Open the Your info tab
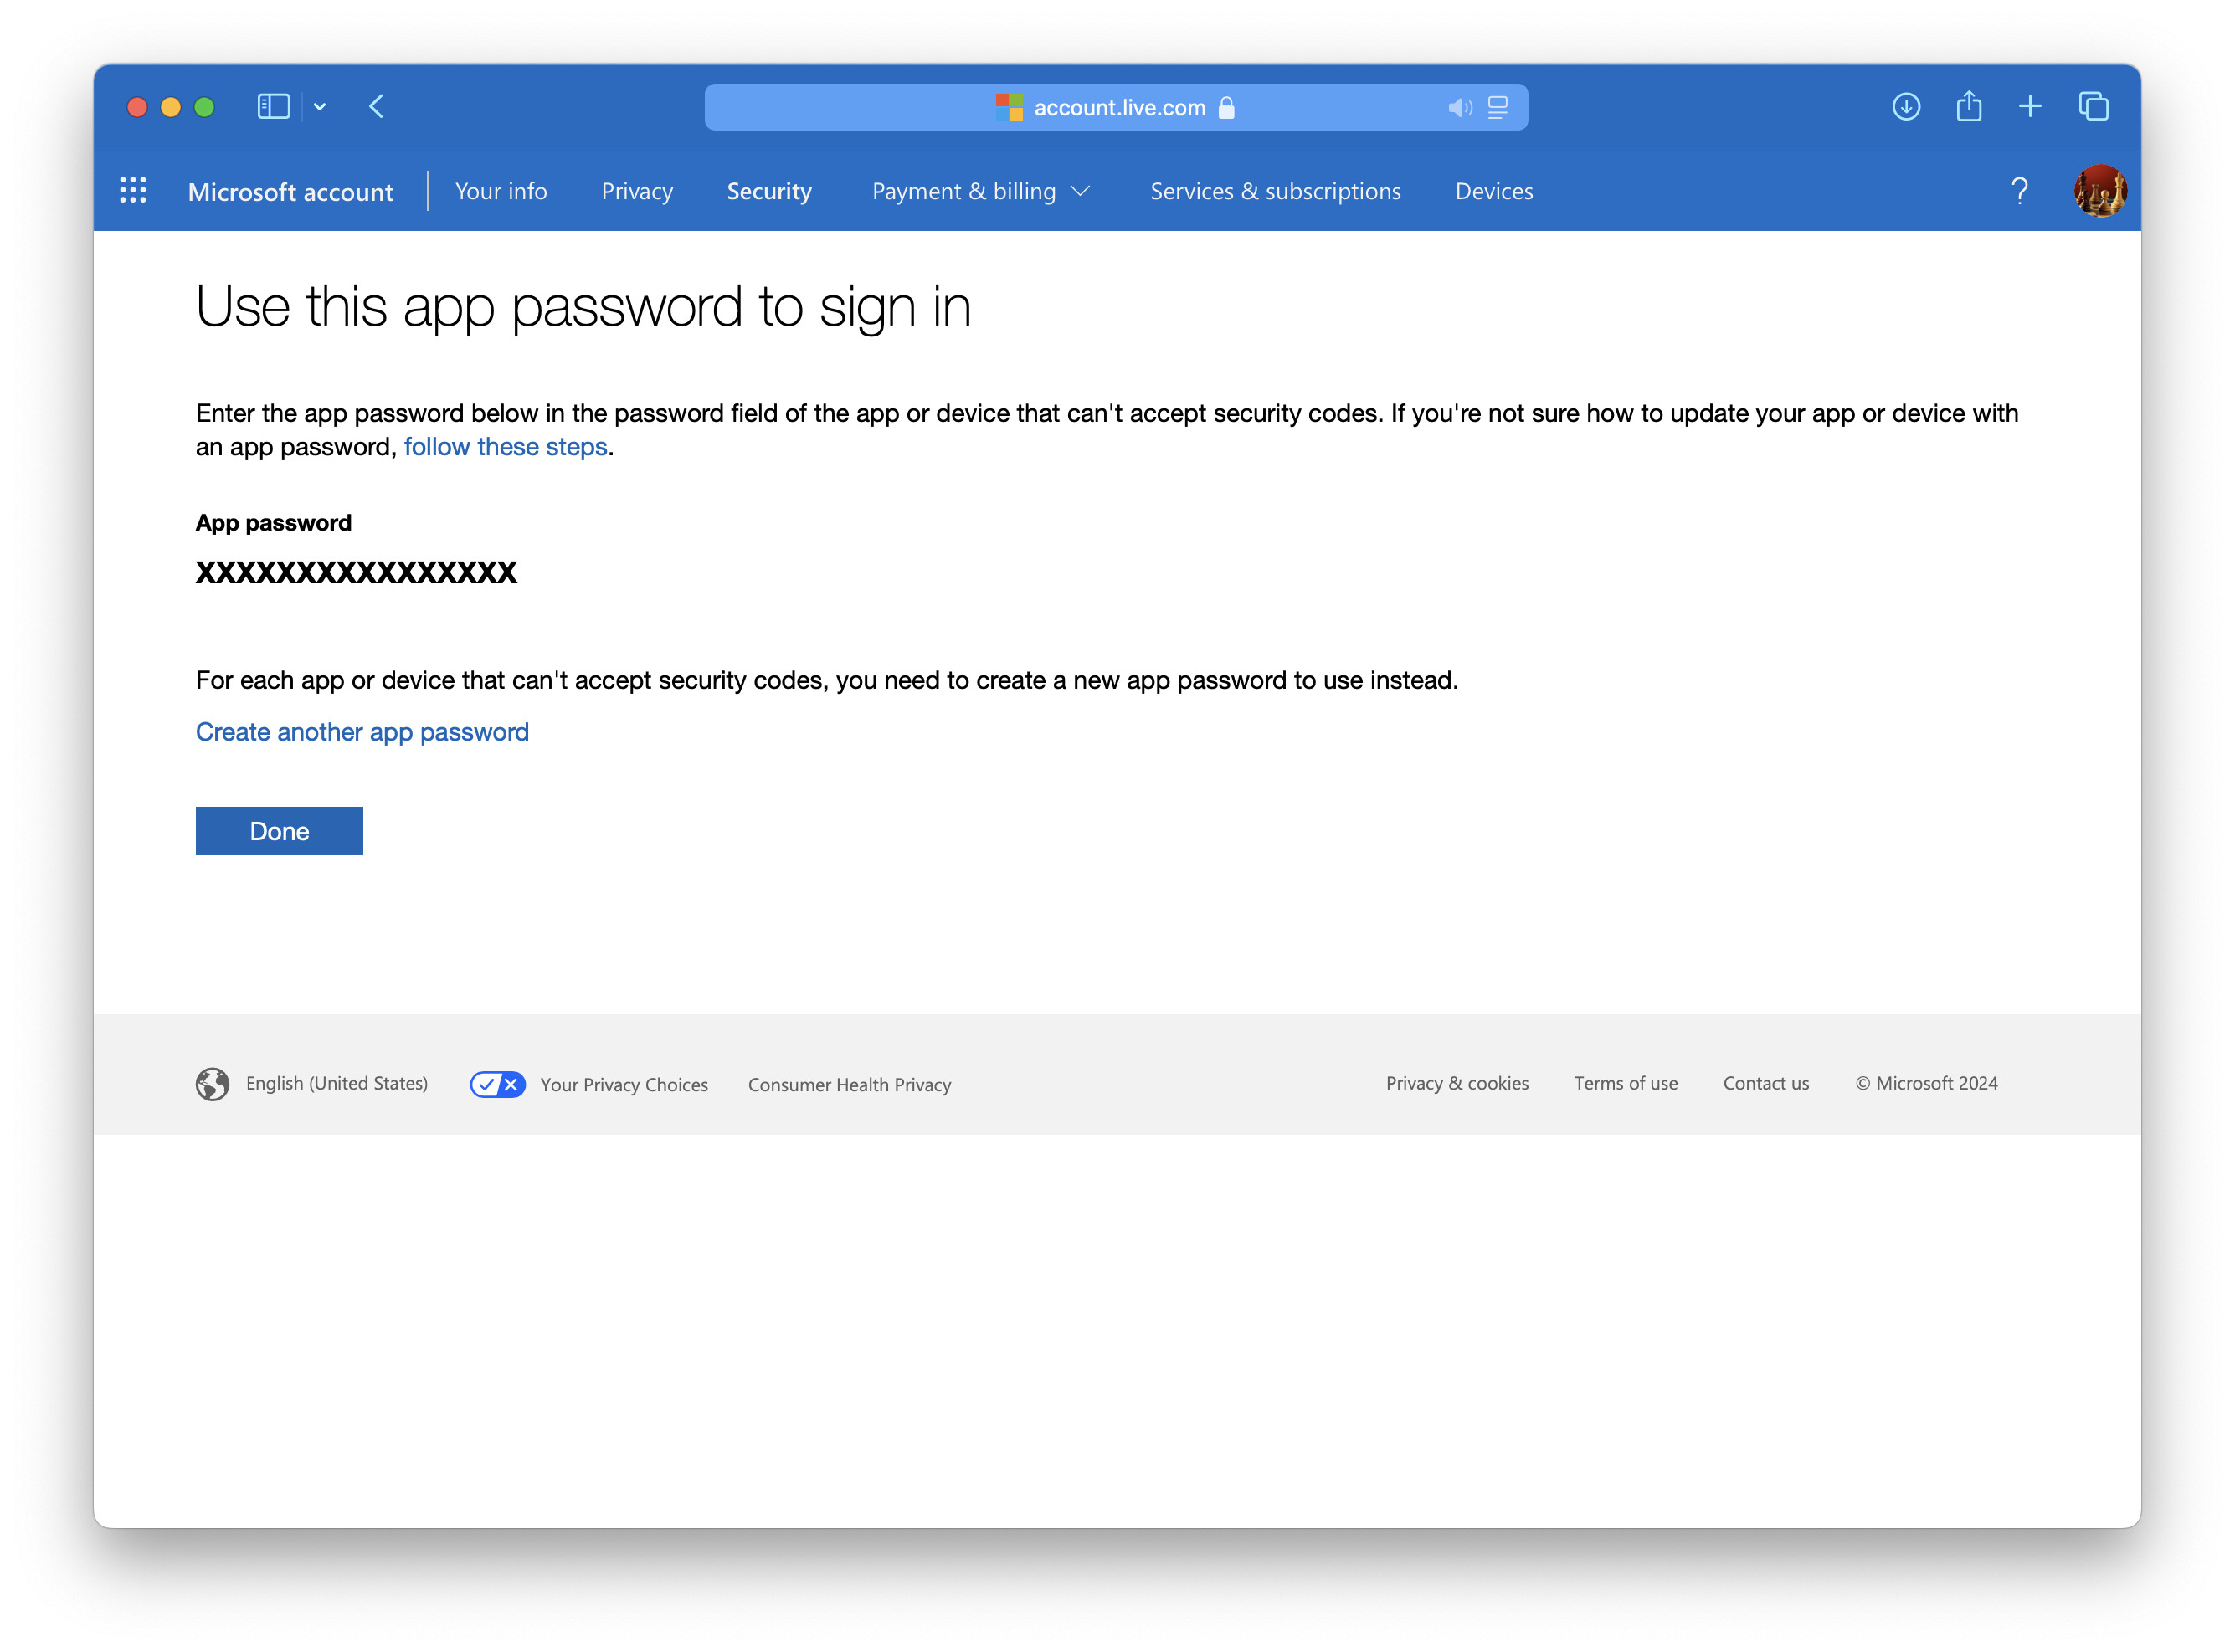2235x1652 pixels. point(501,190)
